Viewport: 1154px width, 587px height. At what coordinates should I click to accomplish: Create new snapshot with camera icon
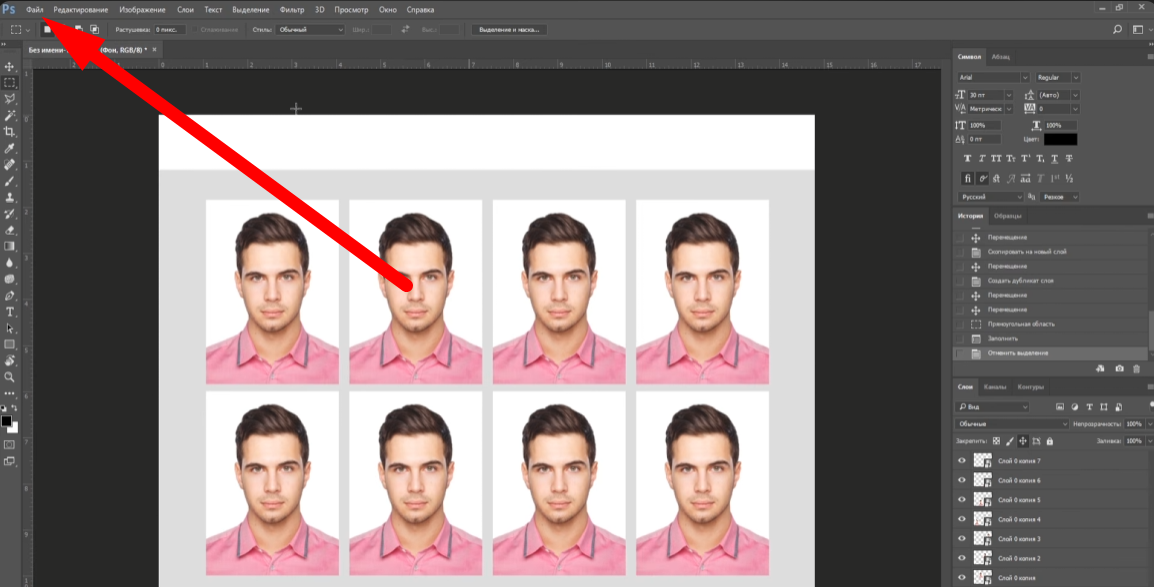click(x=1119, y=369)
